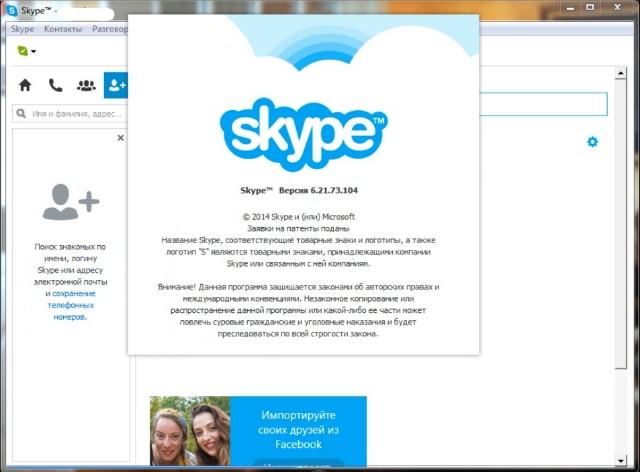640x472 pixels.
Task: Click the Facebook import friends banner
Action: (258, 431)
